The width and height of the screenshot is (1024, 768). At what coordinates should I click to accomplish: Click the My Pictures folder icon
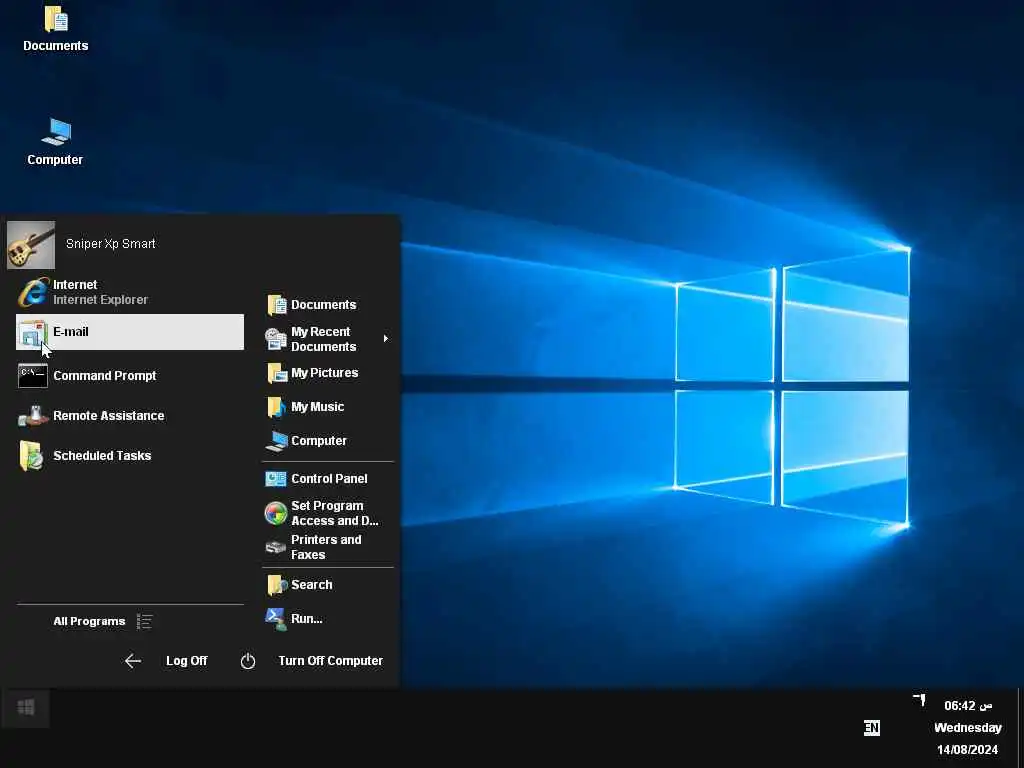277,374
